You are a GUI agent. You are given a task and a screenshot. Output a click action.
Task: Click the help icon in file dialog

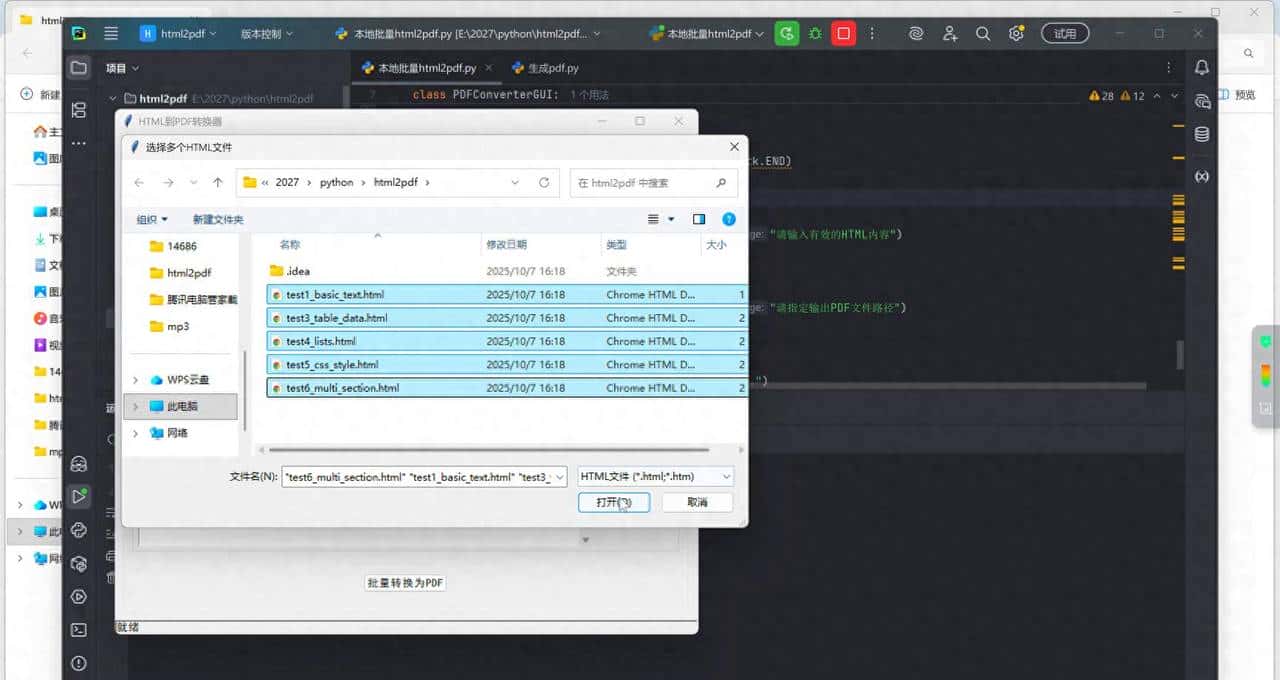[729, 219]
